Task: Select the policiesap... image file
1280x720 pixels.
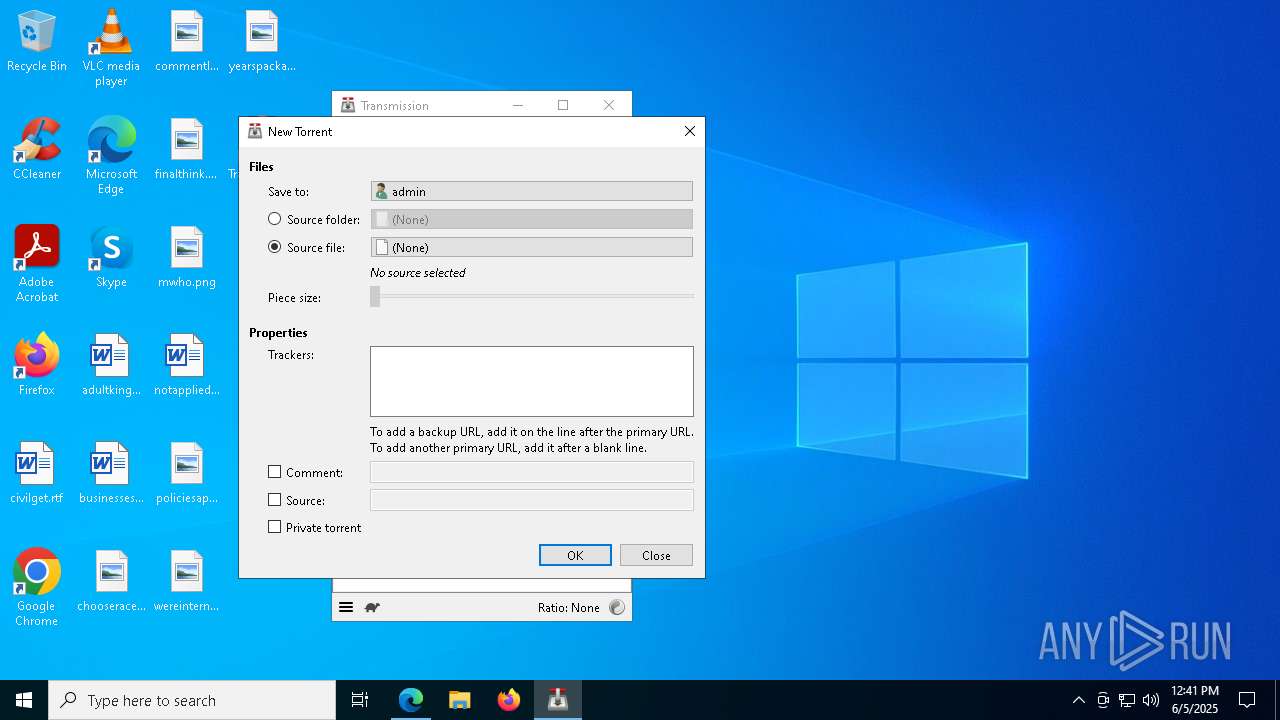Action: click(x=187, y=474)
